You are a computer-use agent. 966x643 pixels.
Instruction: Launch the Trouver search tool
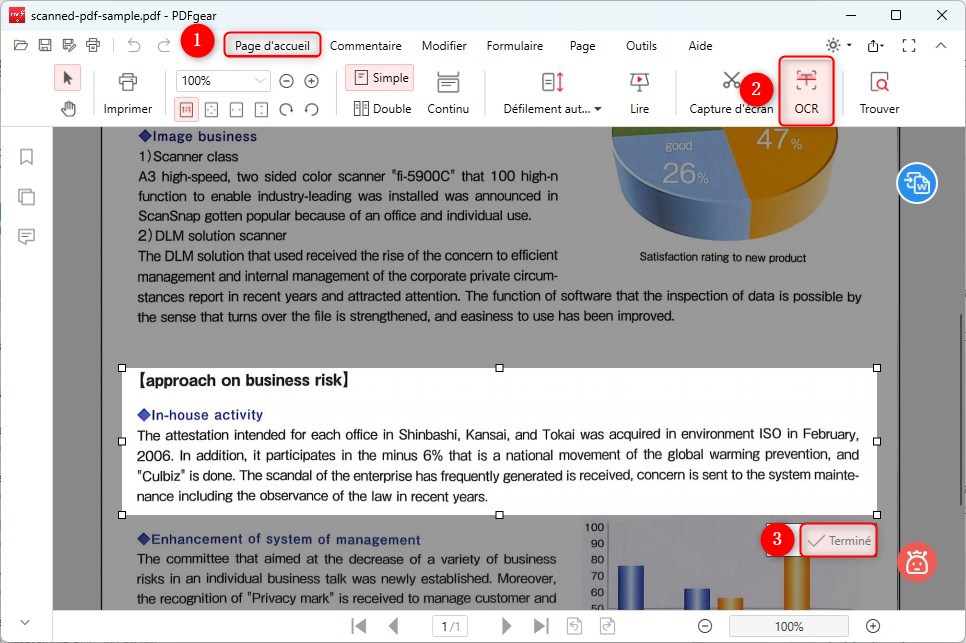pyautogui.click(x=878, y=90)
